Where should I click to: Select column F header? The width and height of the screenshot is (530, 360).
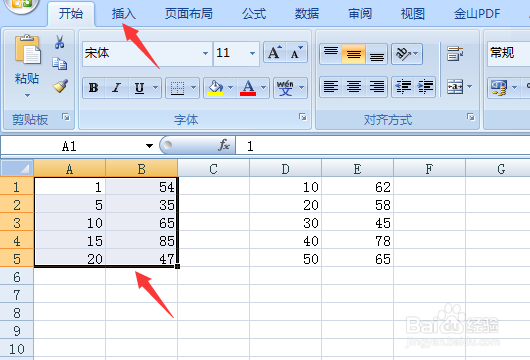[x=429, y=168]
